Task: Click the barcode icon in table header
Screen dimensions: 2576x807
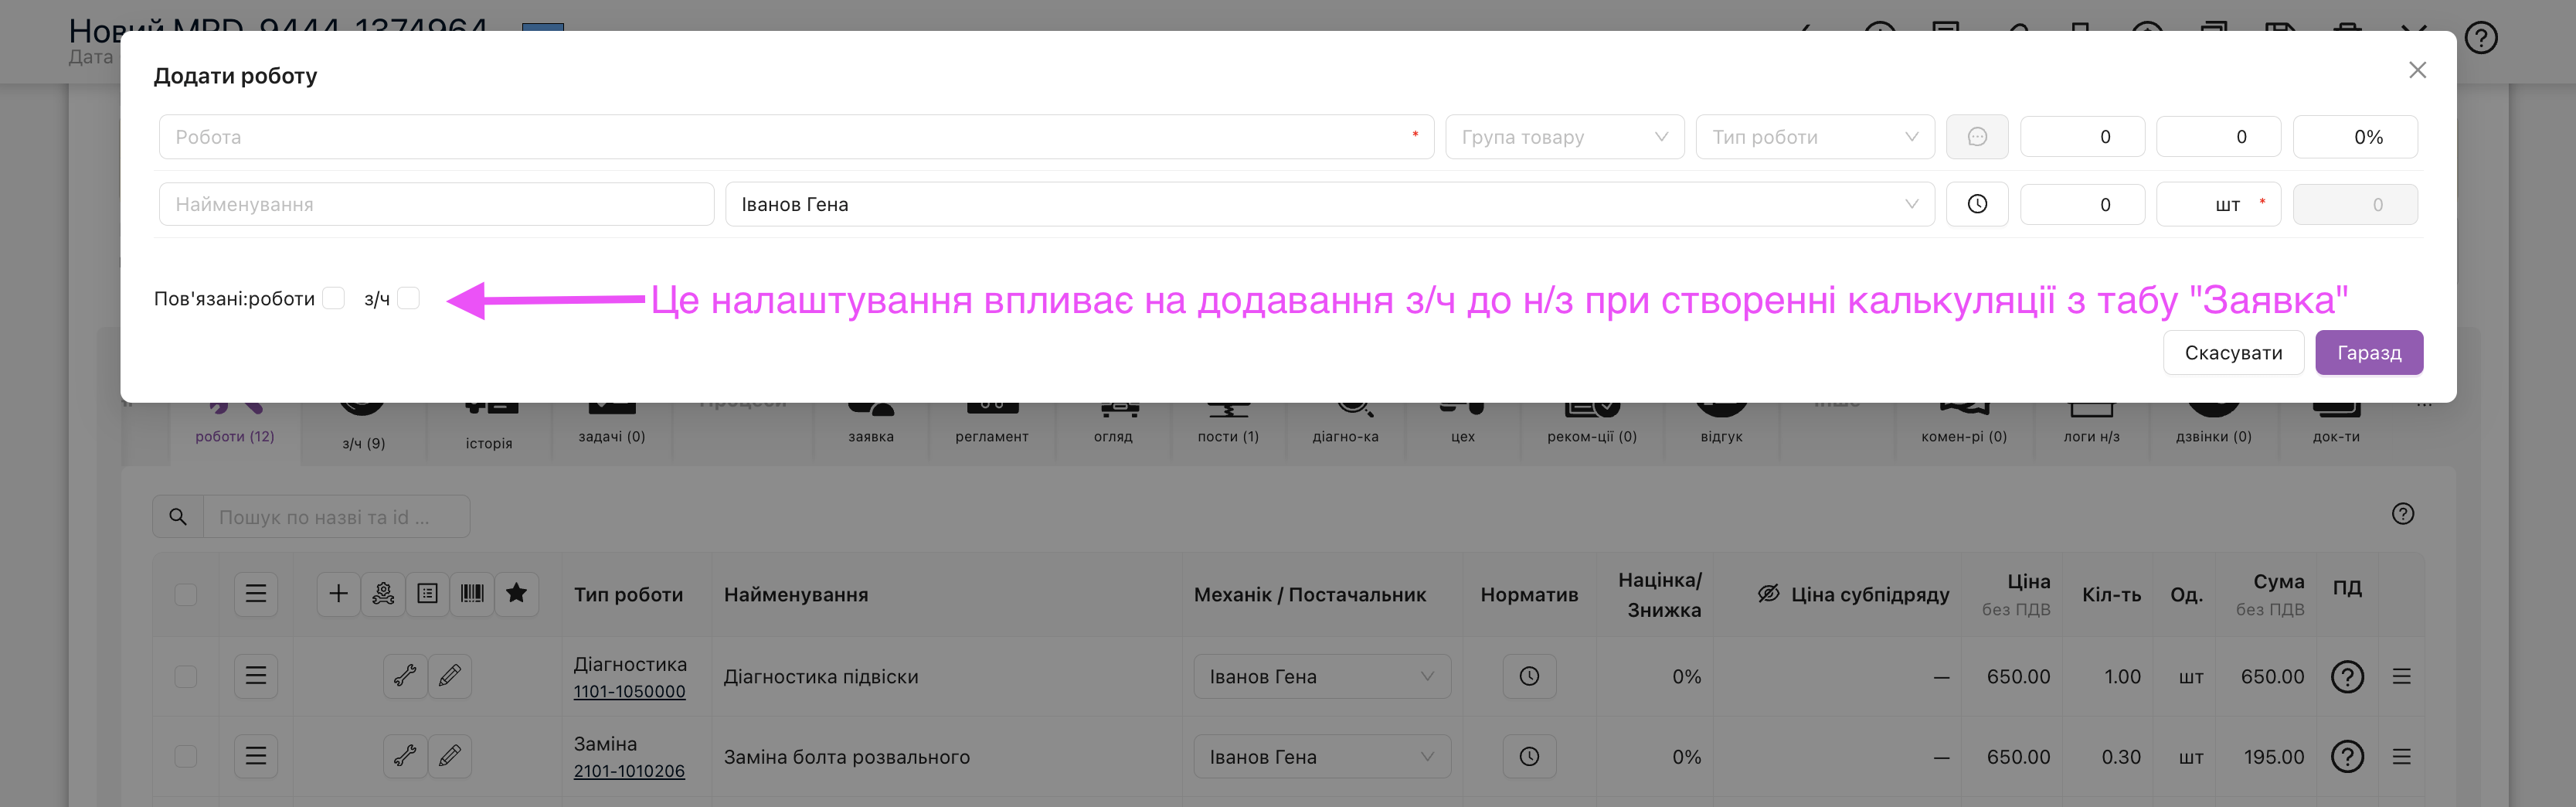Action: tap(472, 594)
